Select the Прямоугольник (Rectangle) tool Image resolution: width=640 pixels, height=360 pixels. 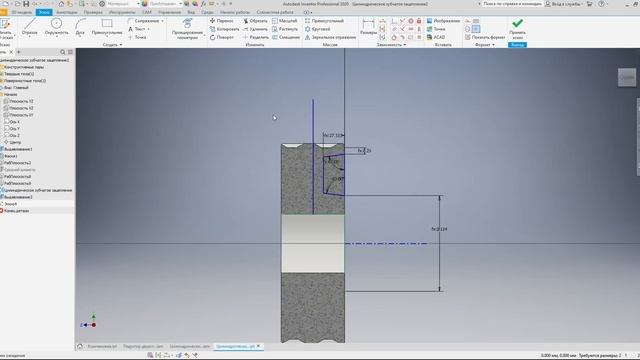(107, 27)
